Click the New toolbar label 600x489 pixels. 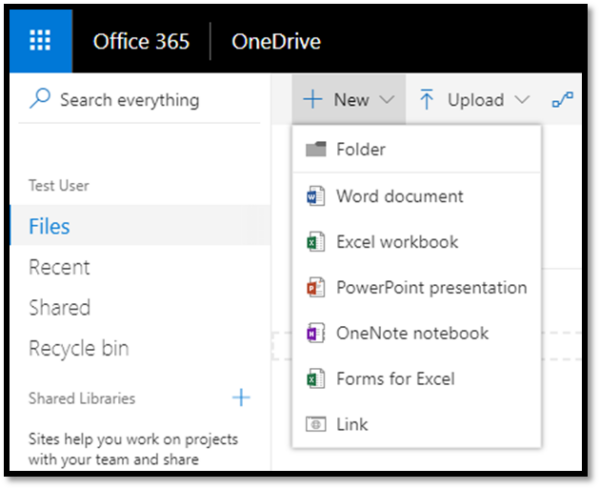click(x=351, y=100)
